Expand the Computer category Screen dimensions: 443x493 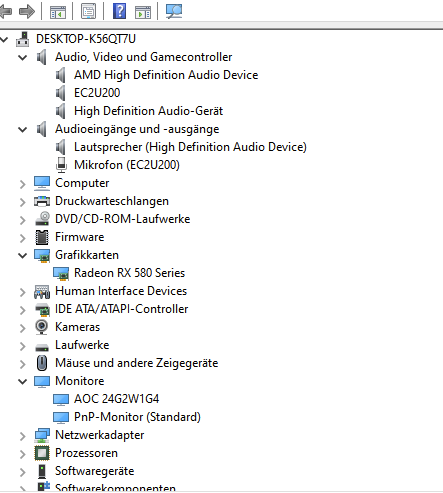click(x=23, y=184)
